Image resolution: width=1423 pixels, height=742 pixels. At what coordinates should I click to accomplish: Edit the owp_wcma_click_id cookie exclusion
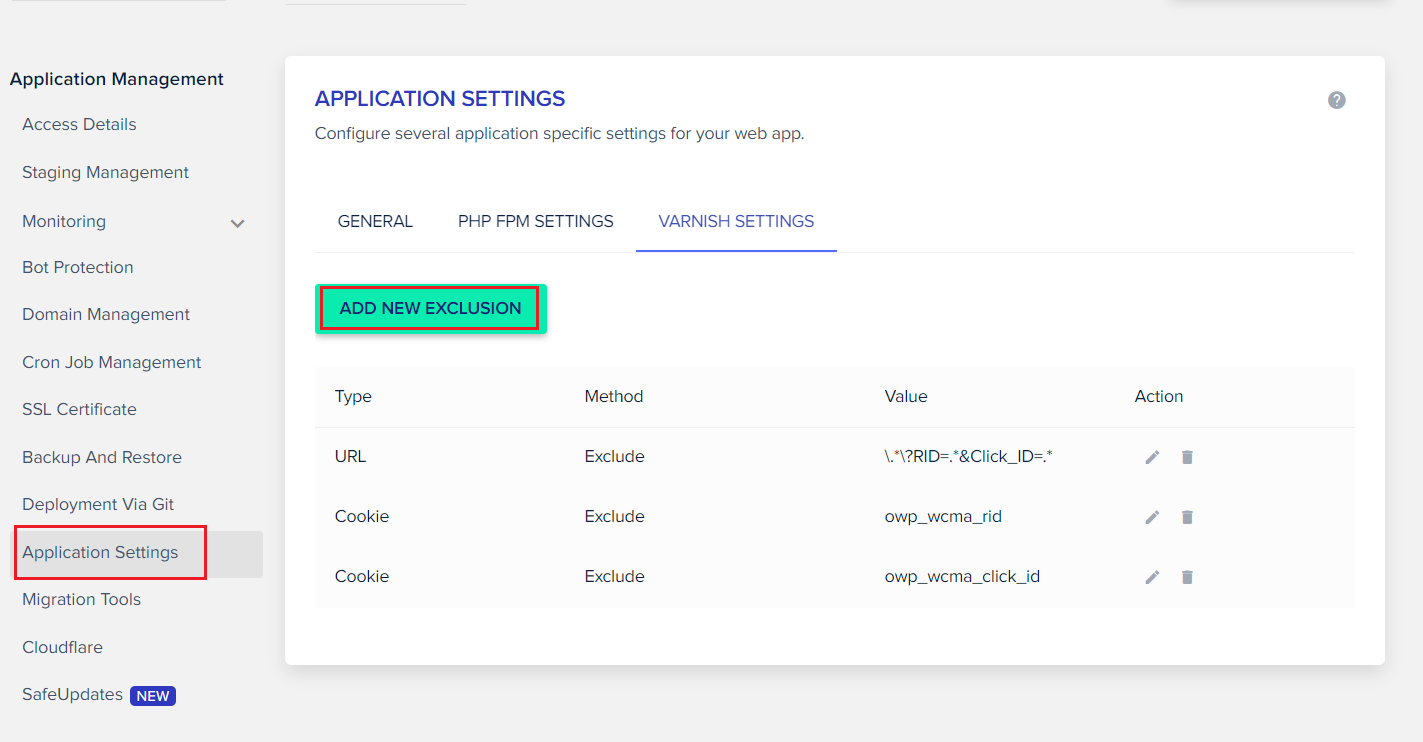pos(1152,577)
